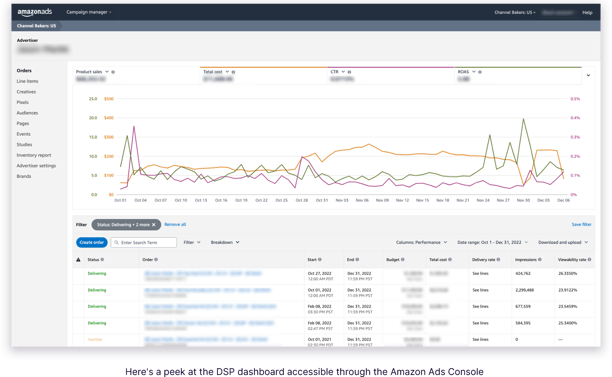612x377 pixels.
Task: Go to Advertiser settings
Action: pyautogui.click(x=36, y=165)
